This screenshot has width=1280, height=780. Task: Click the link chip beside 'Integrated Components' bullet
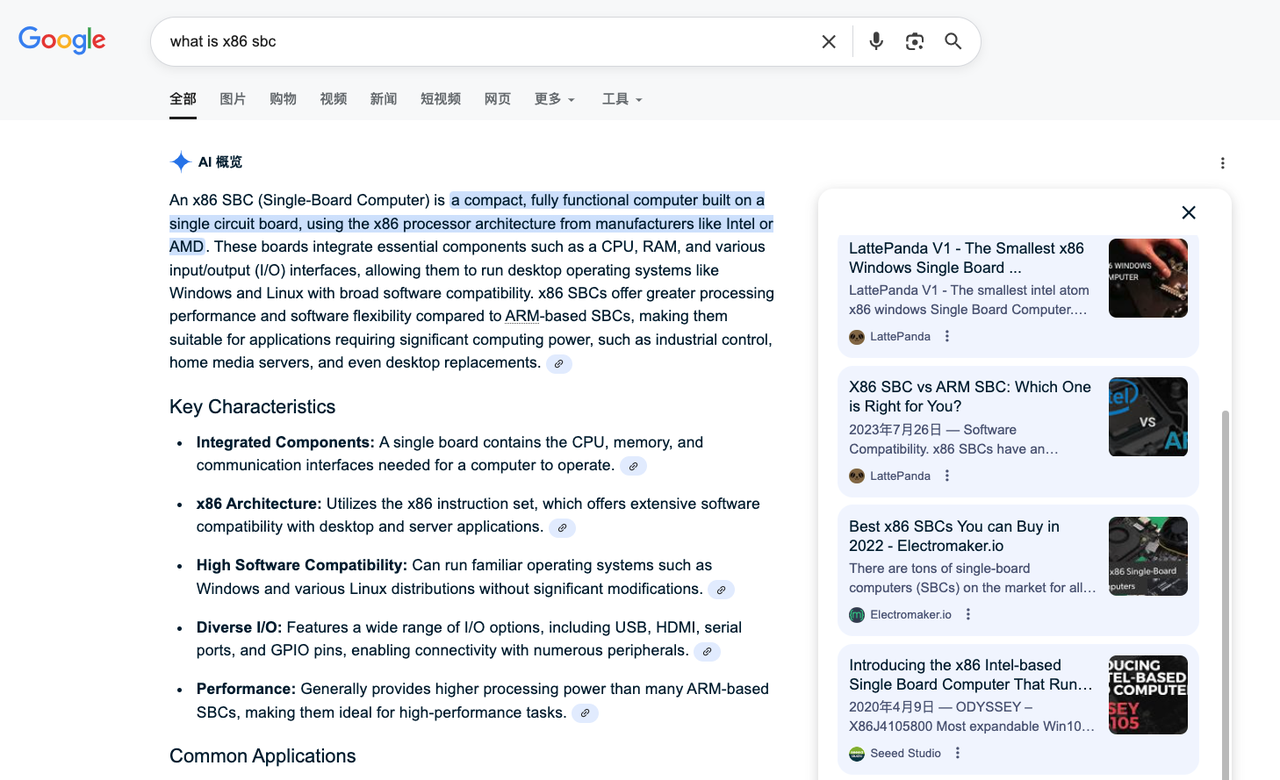(633, 465)
